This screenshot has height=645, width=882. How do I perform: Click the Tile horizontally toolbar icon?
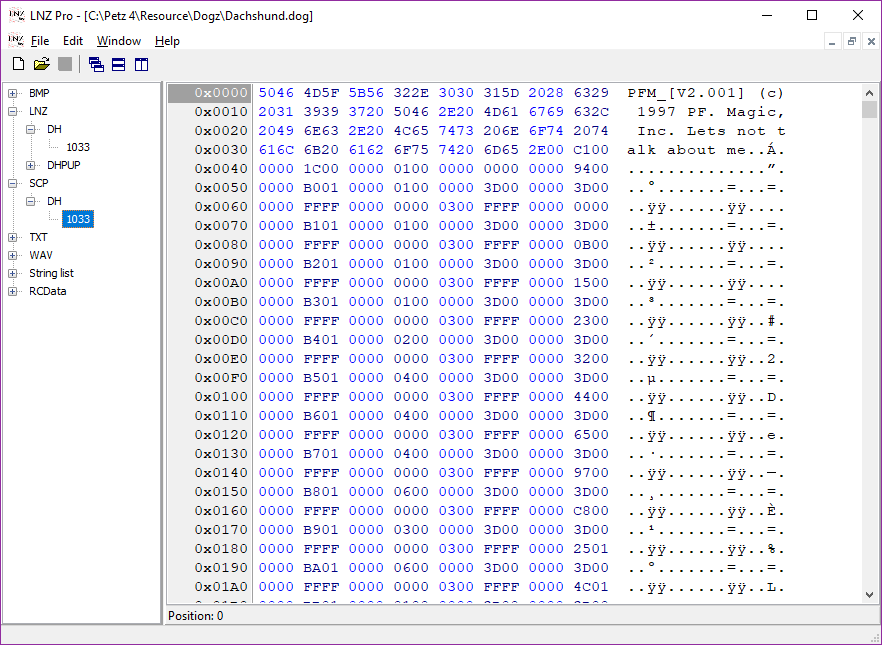click(119, 65)
